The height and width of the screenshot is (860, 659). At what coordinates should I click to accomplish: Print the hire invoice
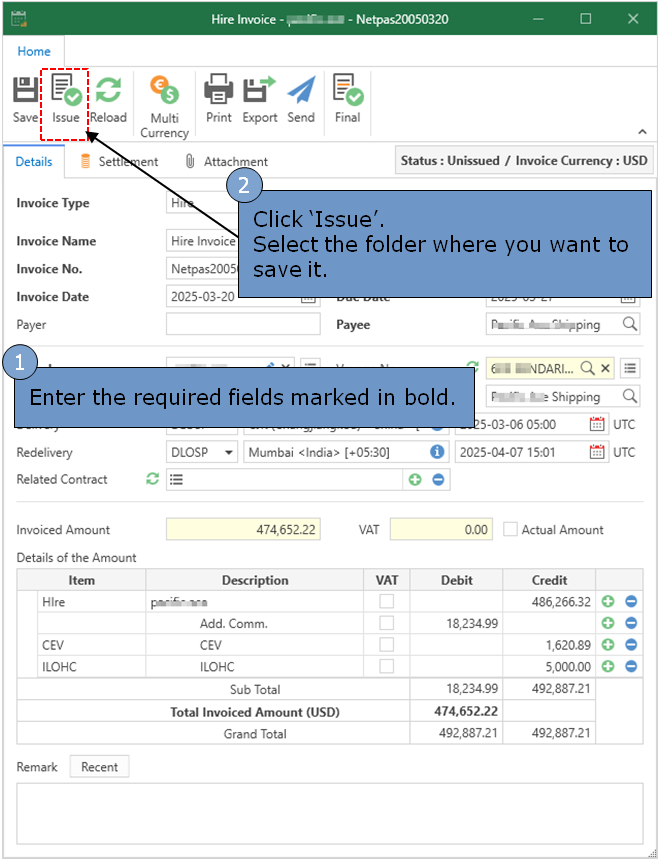click(218, 100)
